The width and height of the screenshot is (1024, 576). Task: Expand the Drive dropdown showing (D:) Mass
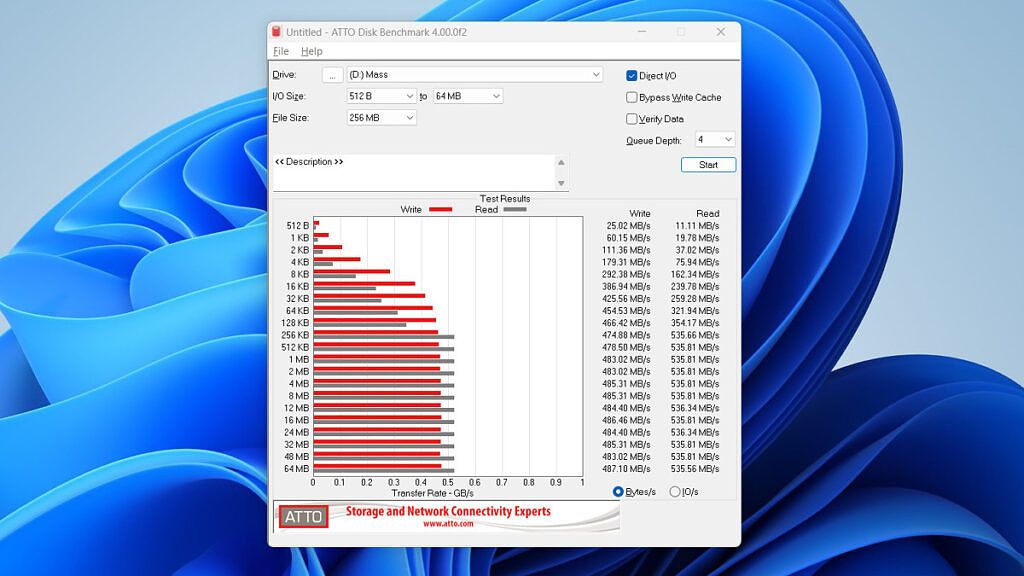pyautogui.click(x=475, y=75)
